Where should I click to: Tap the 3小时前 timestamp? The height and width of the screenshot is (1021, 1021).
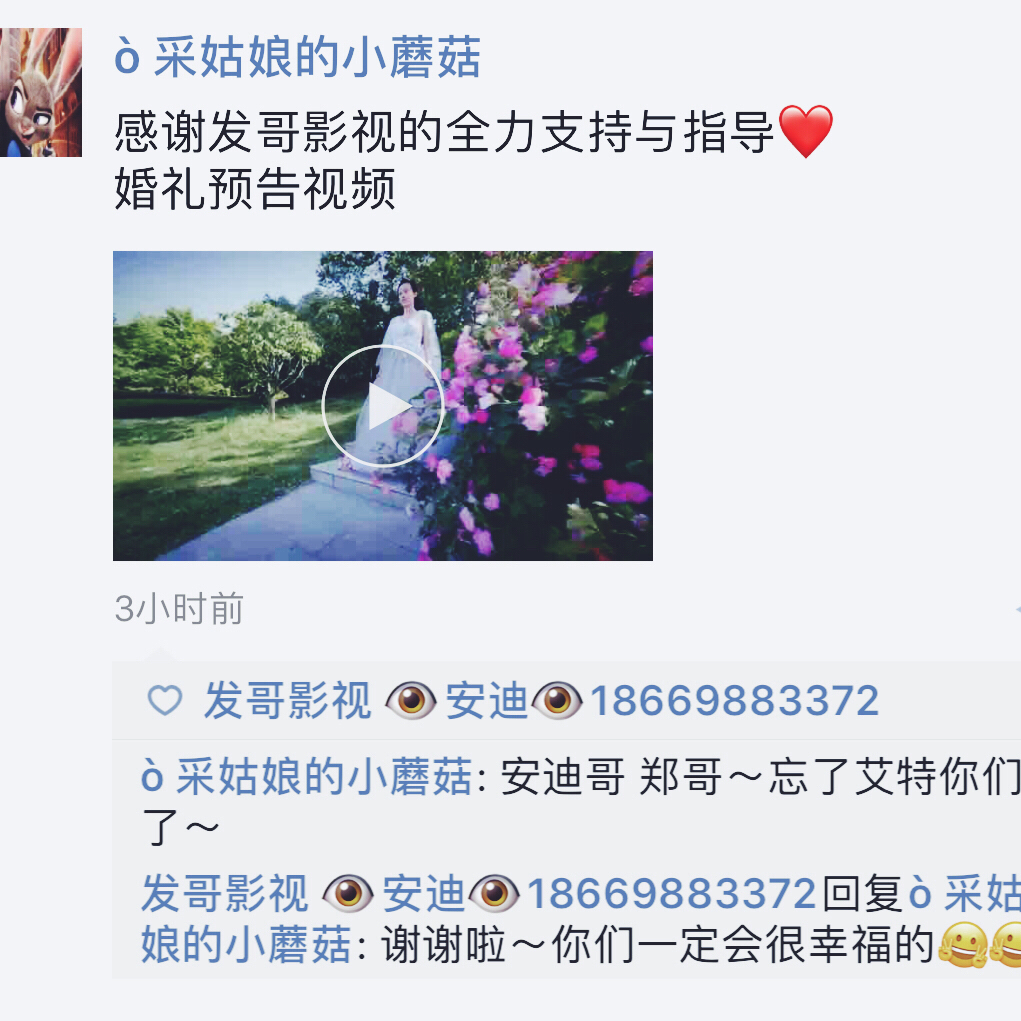coord(179,609)
